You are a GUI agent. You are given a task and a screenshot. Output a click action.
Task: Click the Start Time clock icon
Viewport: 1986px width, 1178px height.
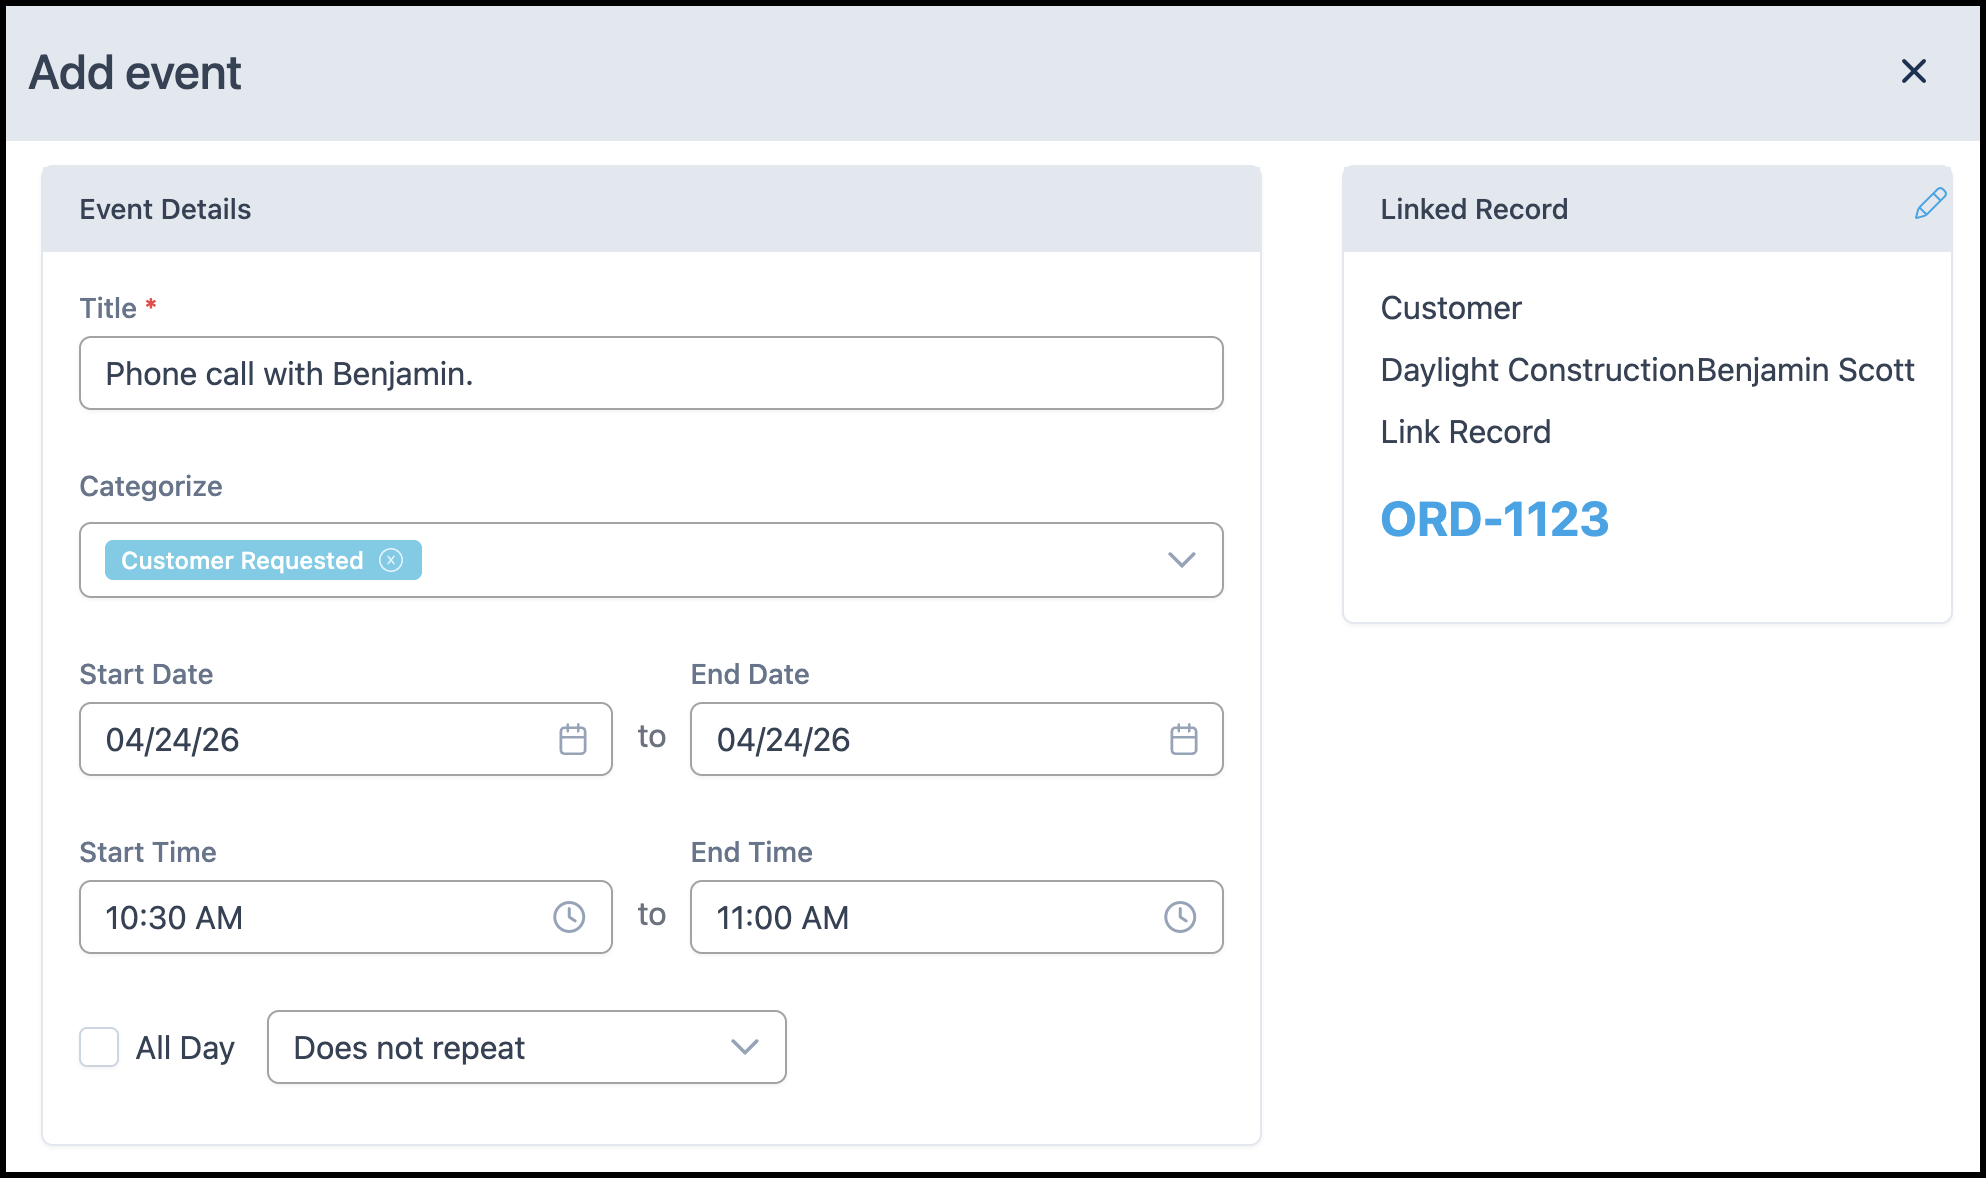coord(569,917)
